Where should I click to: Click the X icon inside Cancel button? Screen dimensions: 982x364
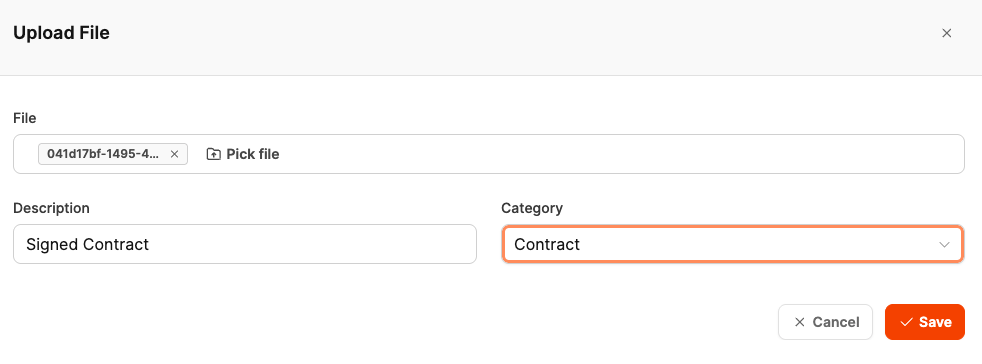tap(799, 322)
